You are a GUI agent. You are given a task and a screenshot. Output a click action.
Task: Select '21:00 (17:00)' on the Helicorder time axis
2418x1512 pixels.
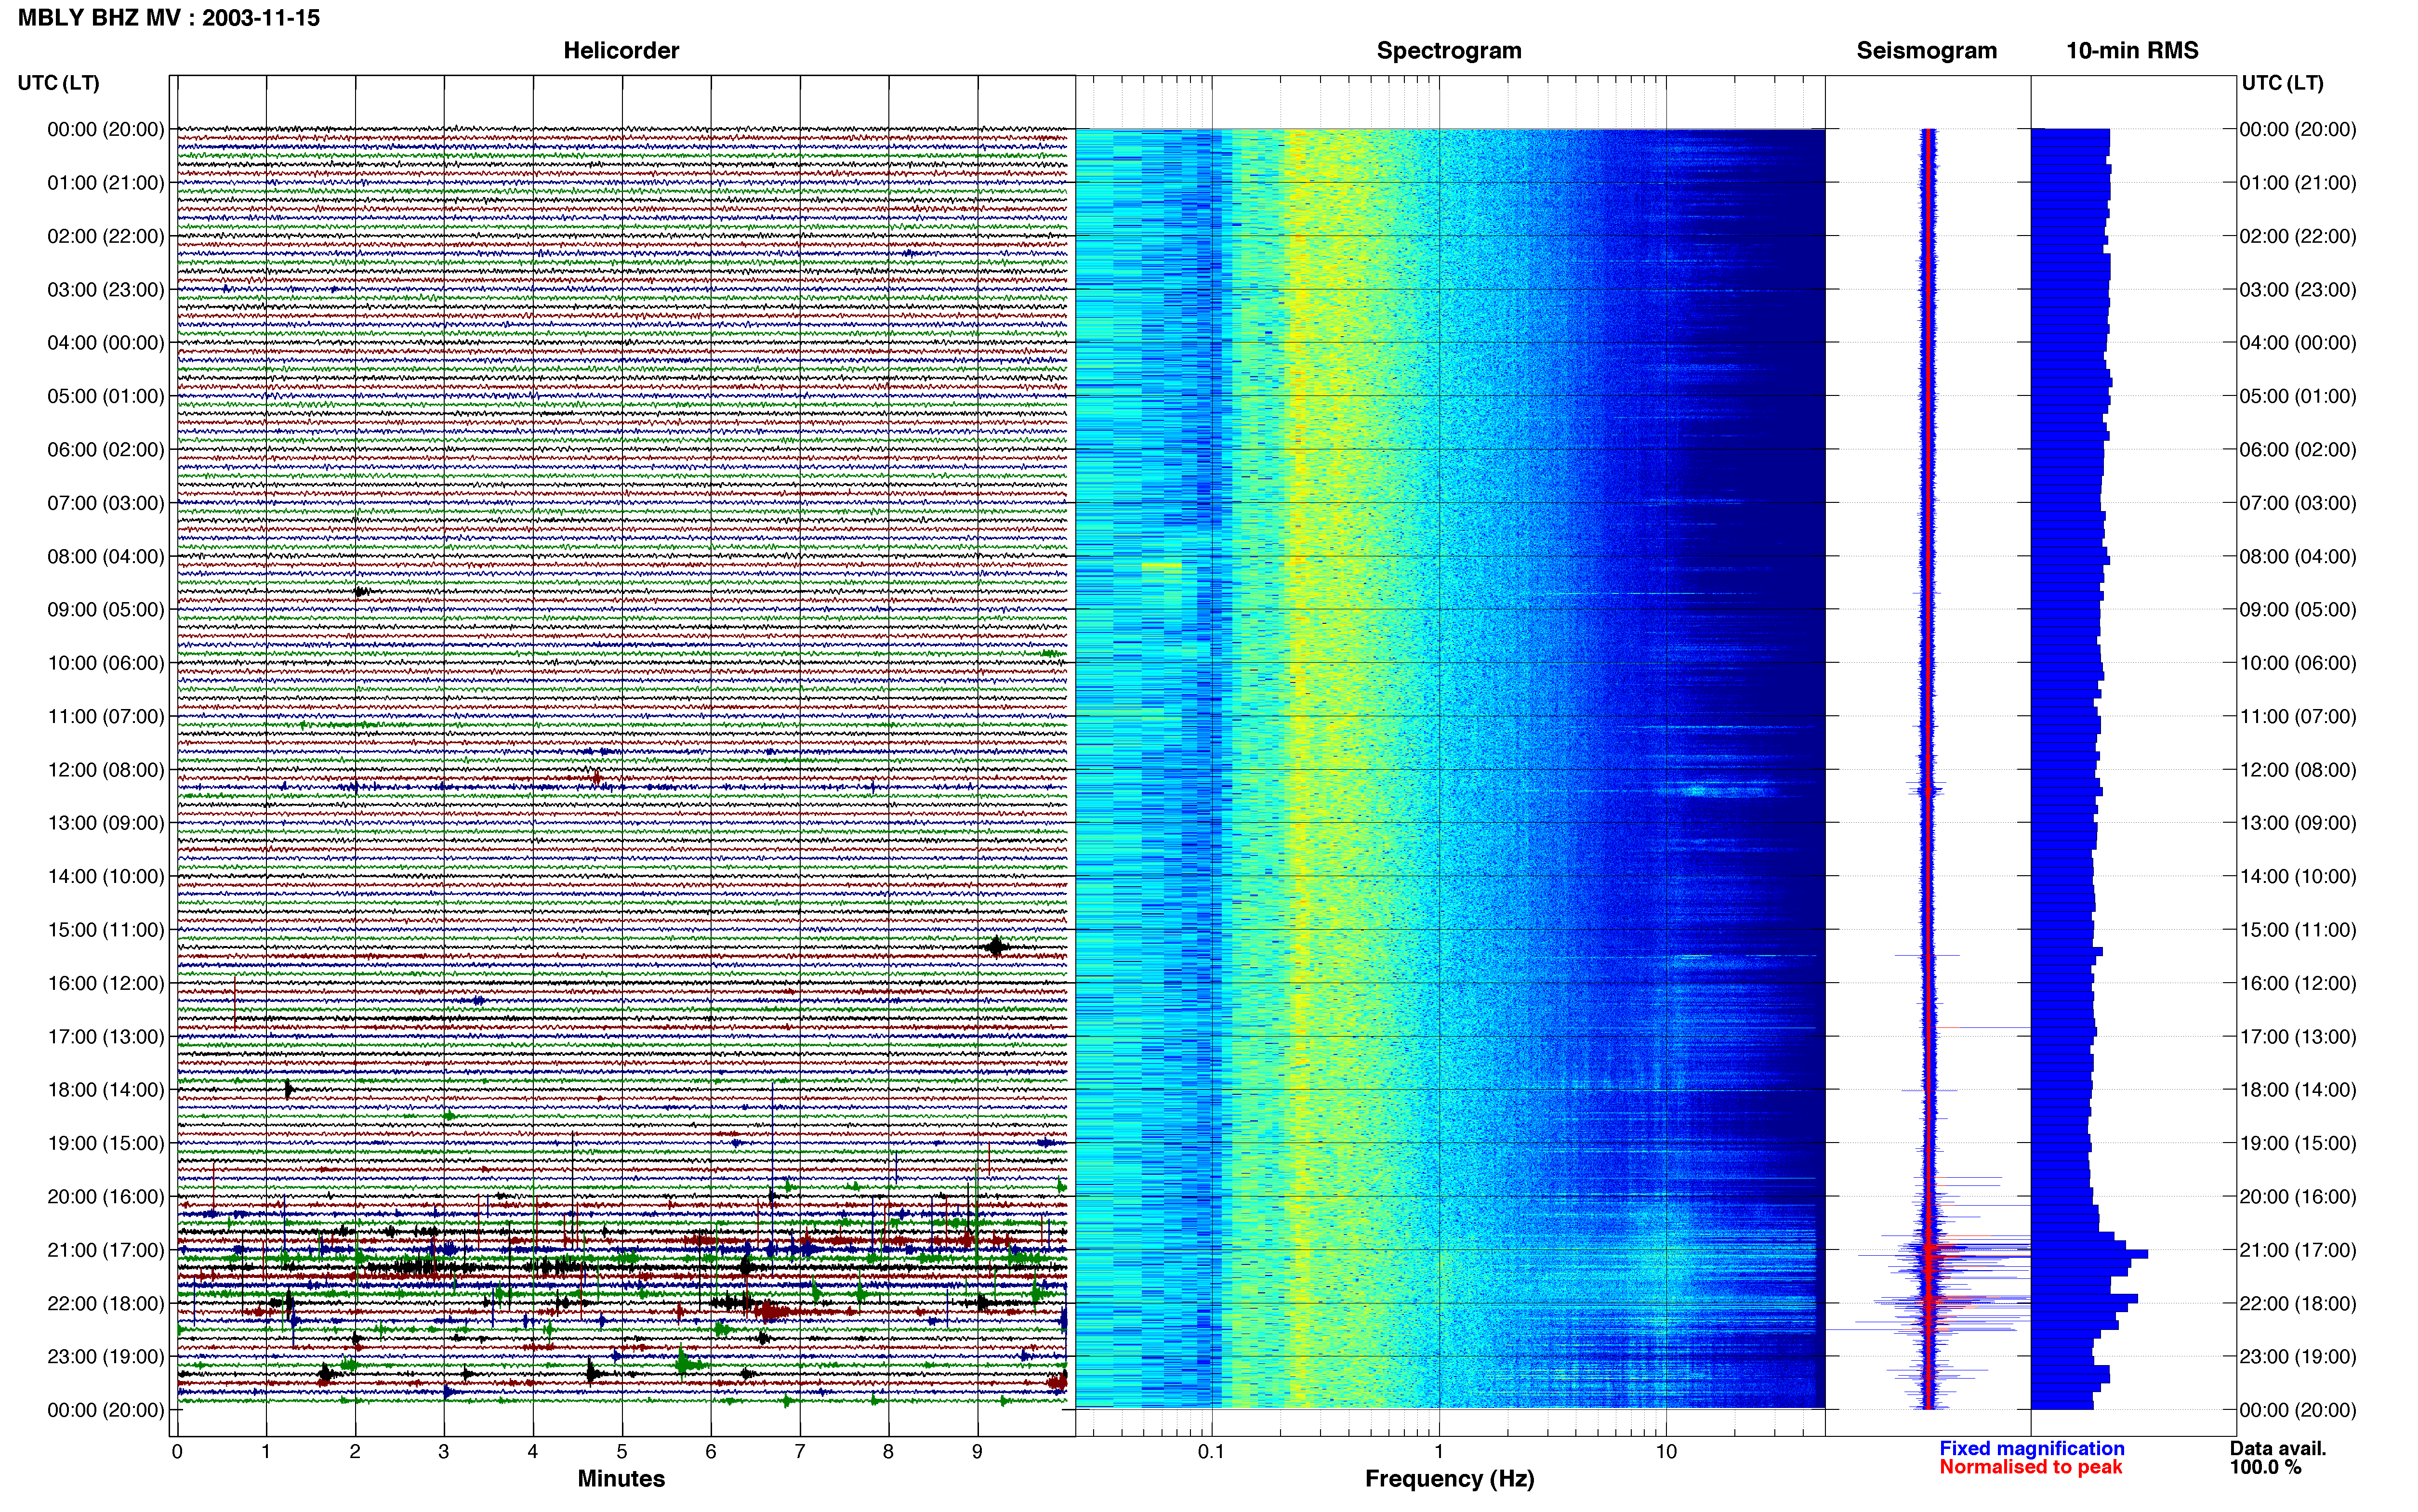click(x=105, y=1250)
